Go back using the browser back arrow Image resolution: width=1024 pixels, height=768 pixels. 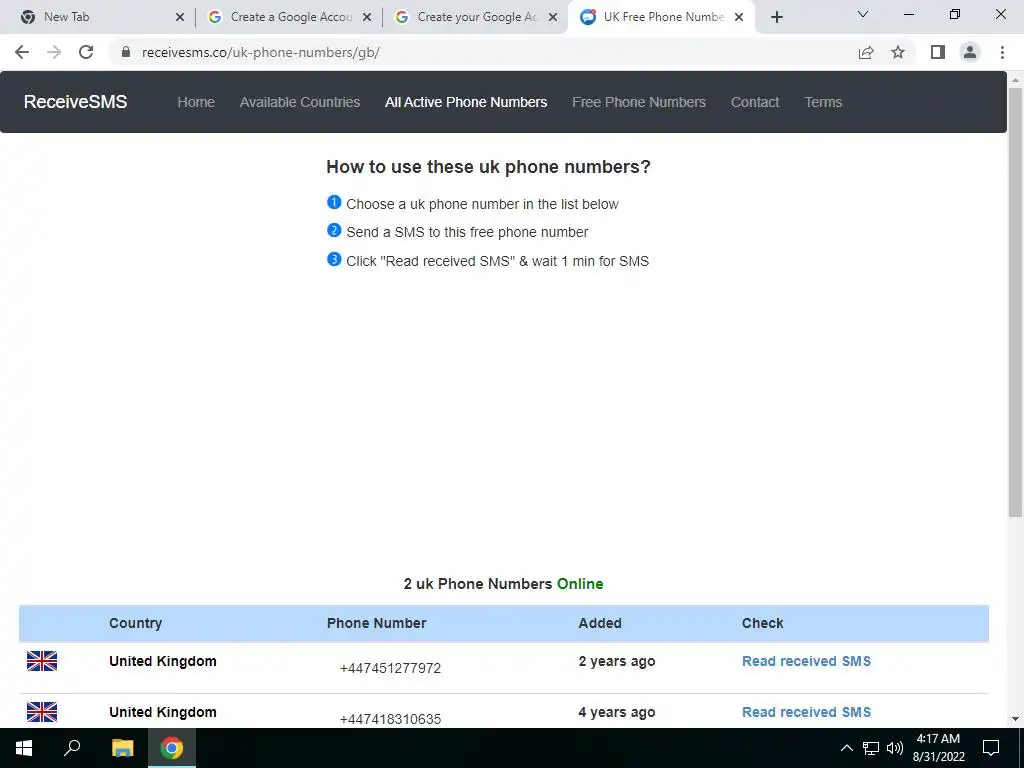tap(22, 52)
